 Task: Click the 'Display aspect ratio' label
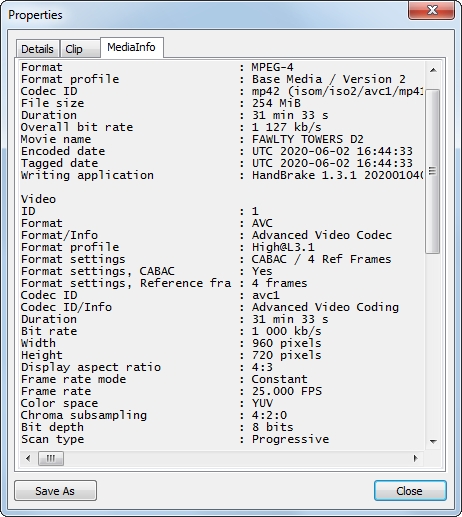91,367
